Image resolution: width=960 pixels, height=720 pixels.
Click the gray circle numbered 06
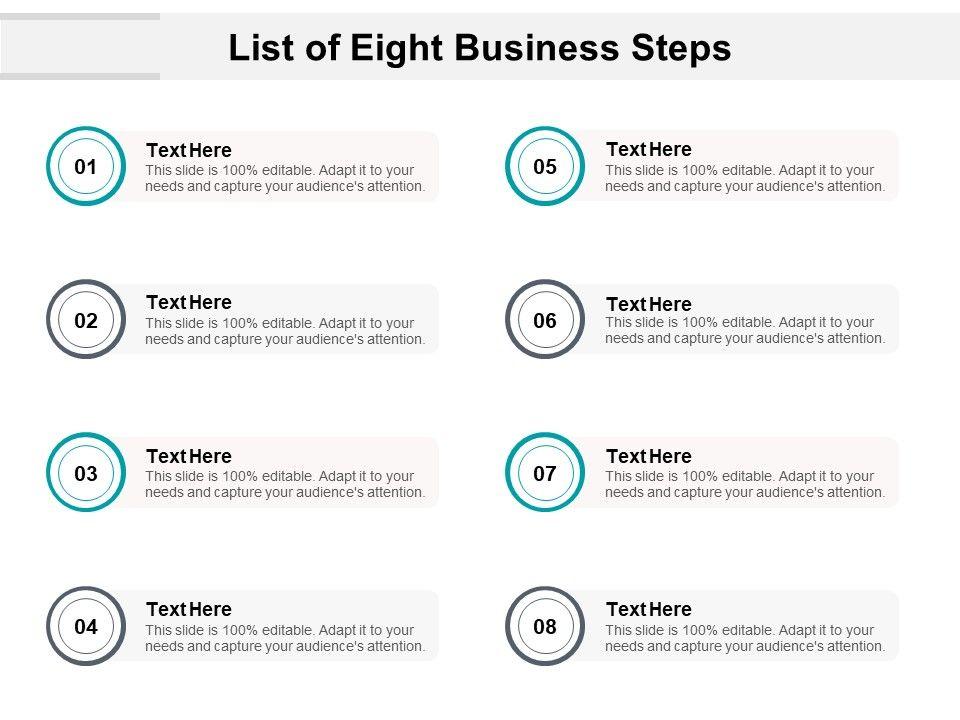click(545, 320)
